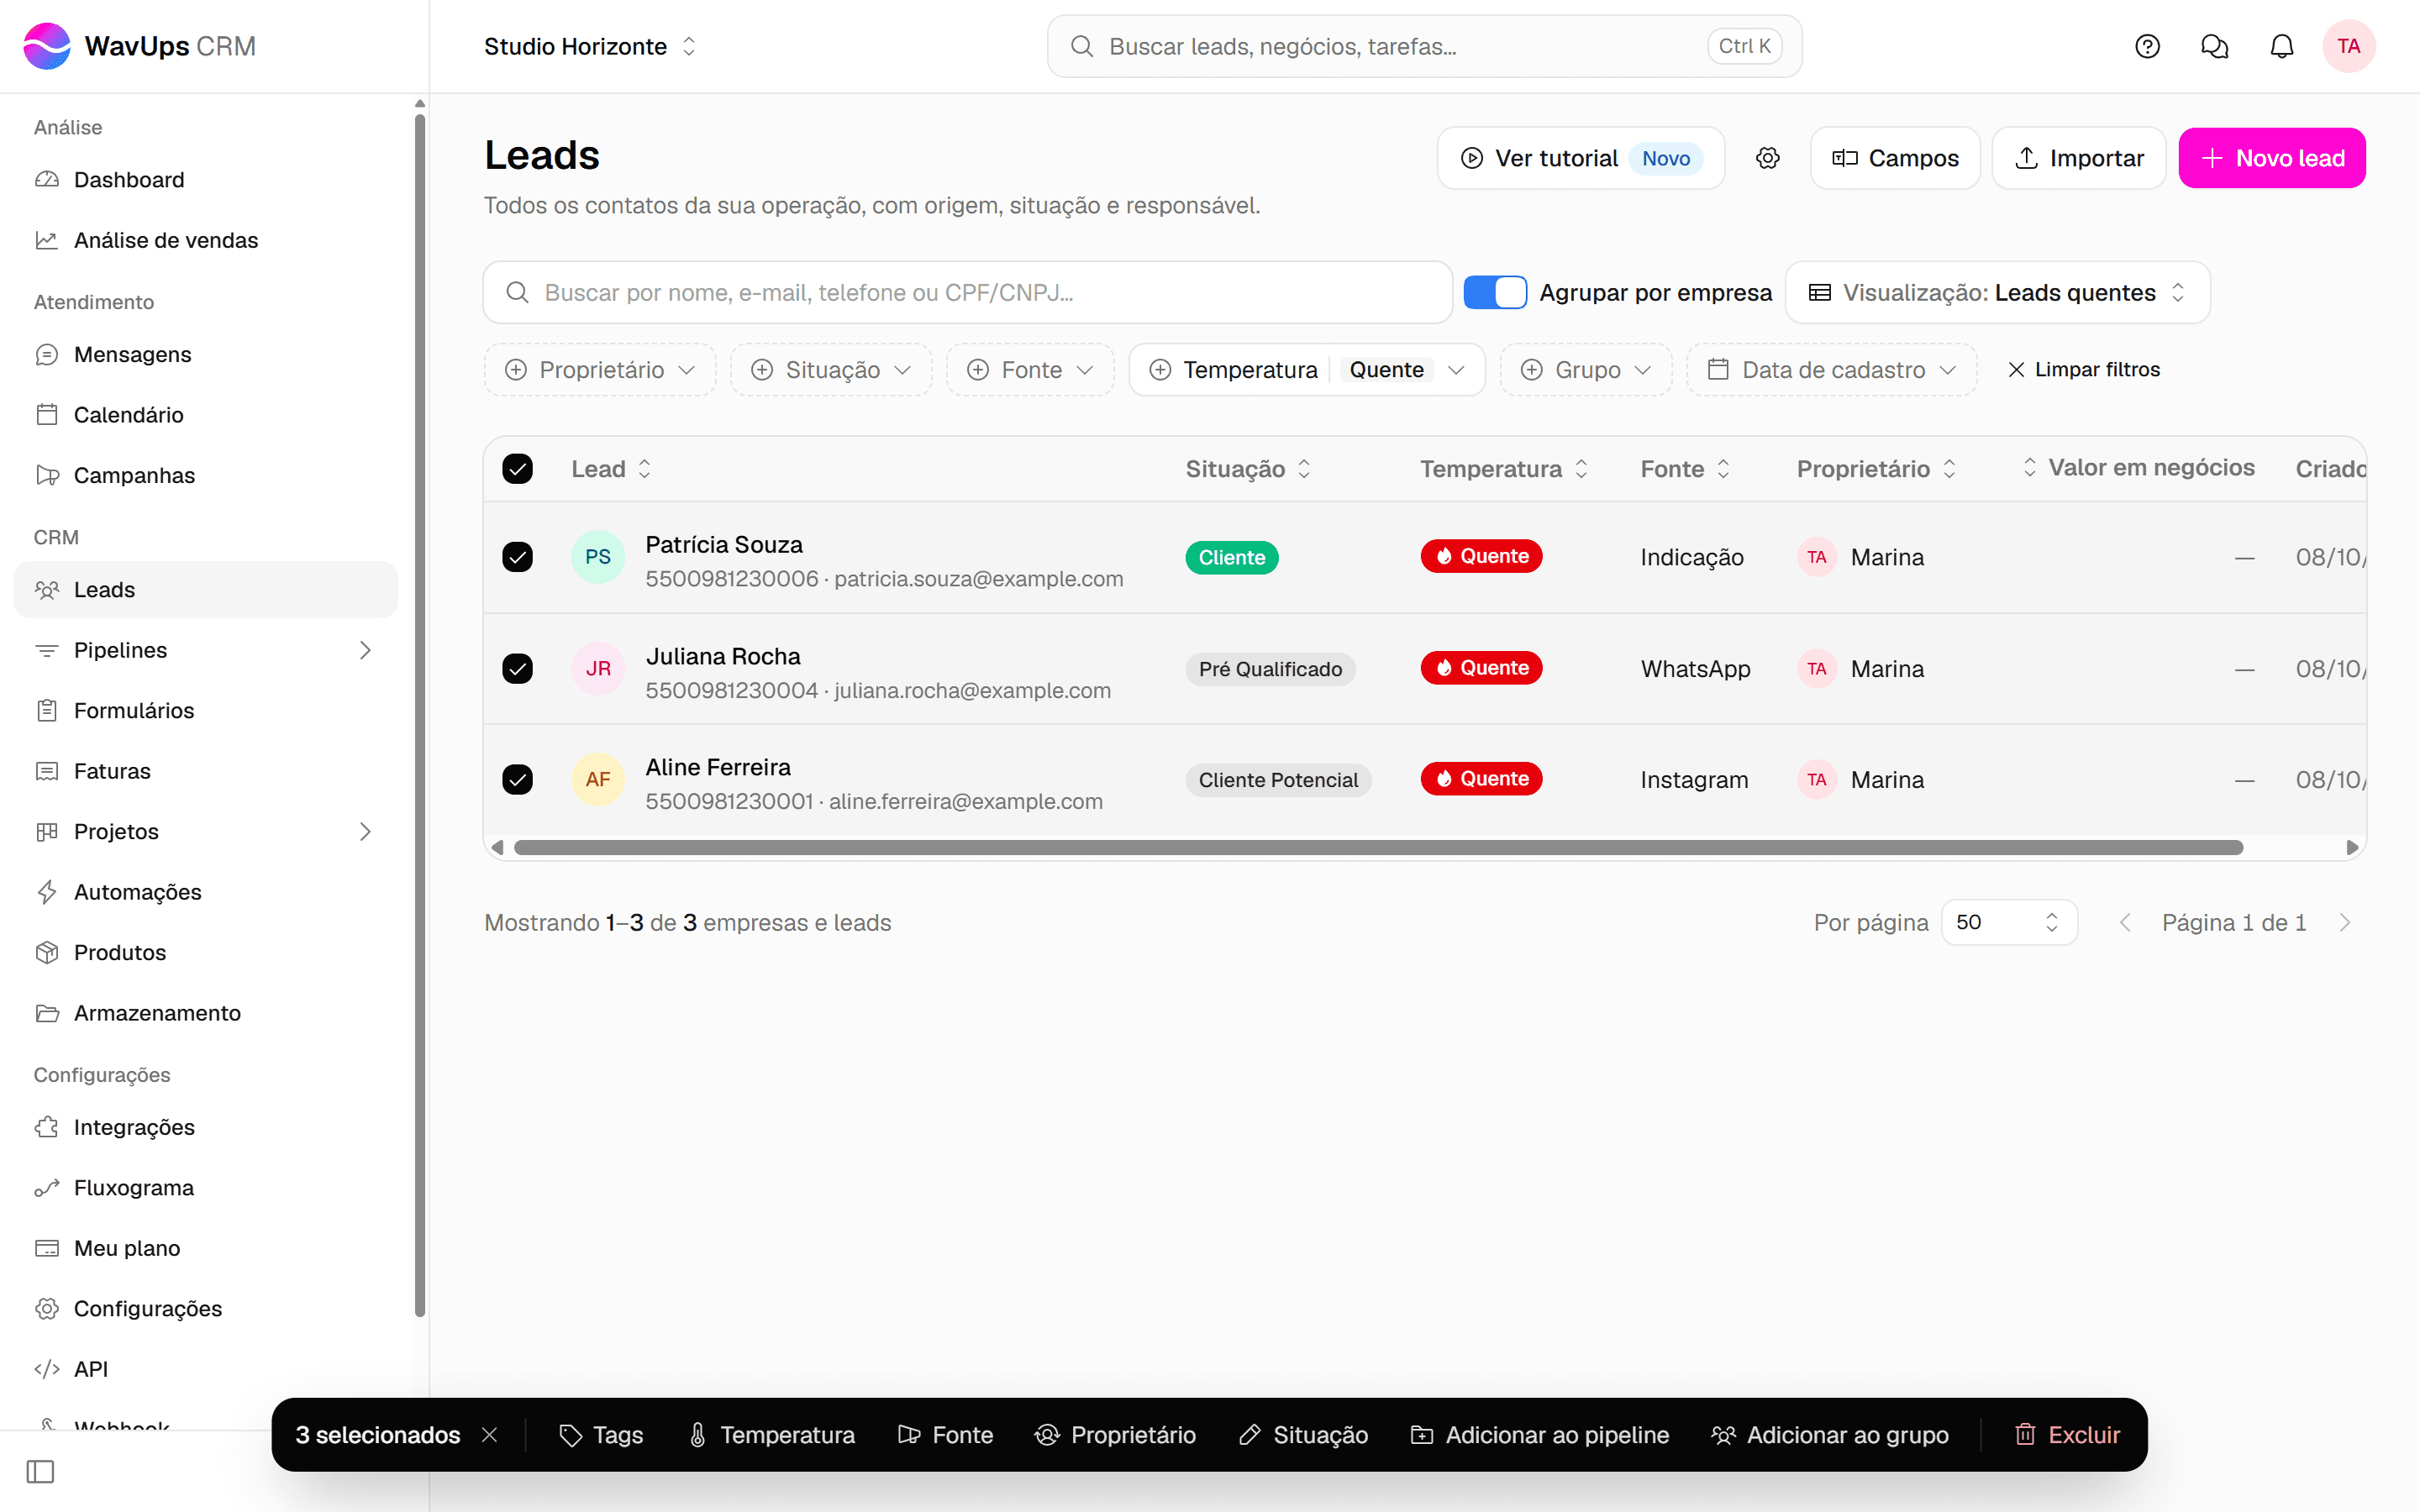Click Aline Ferreira's AF avatar
Screen dimensions: 2420x1512
pyautogui.click(x=598, y=780)
